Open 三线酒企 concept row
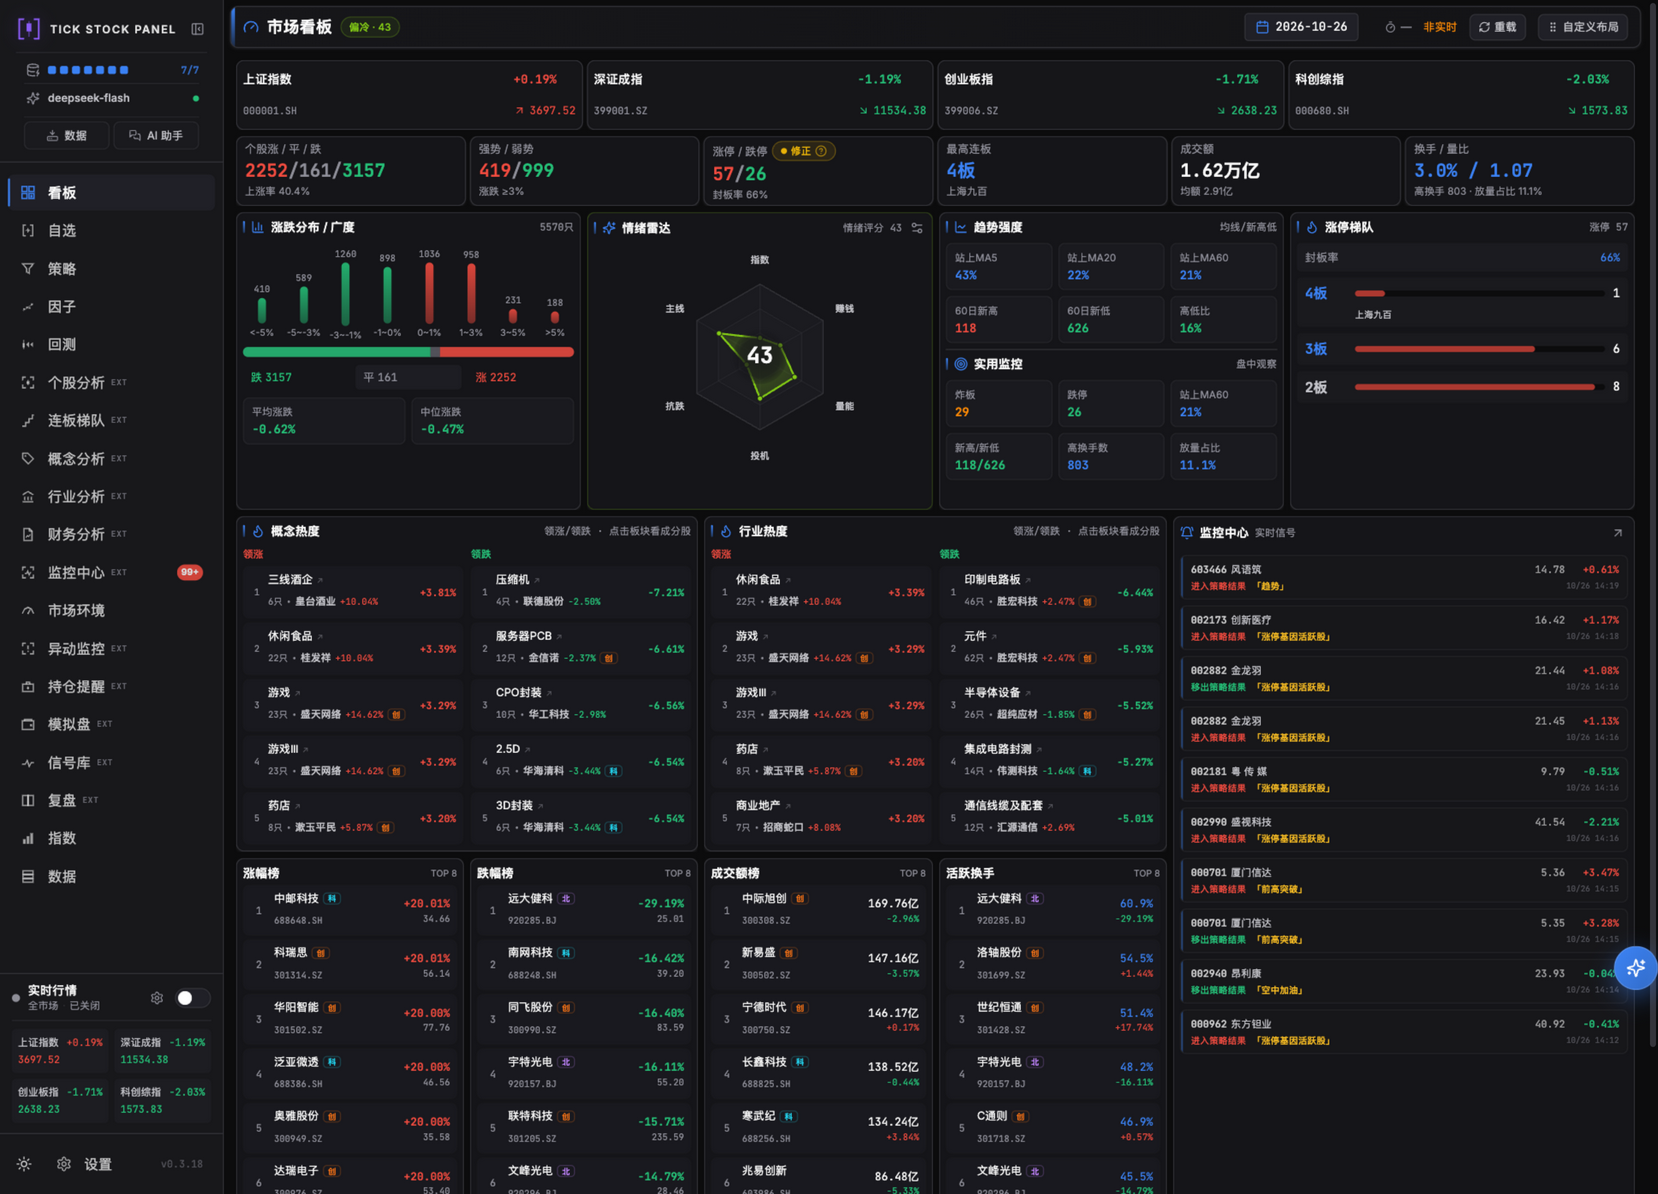Screen dimensions: 1658x1194 point(352,591)
